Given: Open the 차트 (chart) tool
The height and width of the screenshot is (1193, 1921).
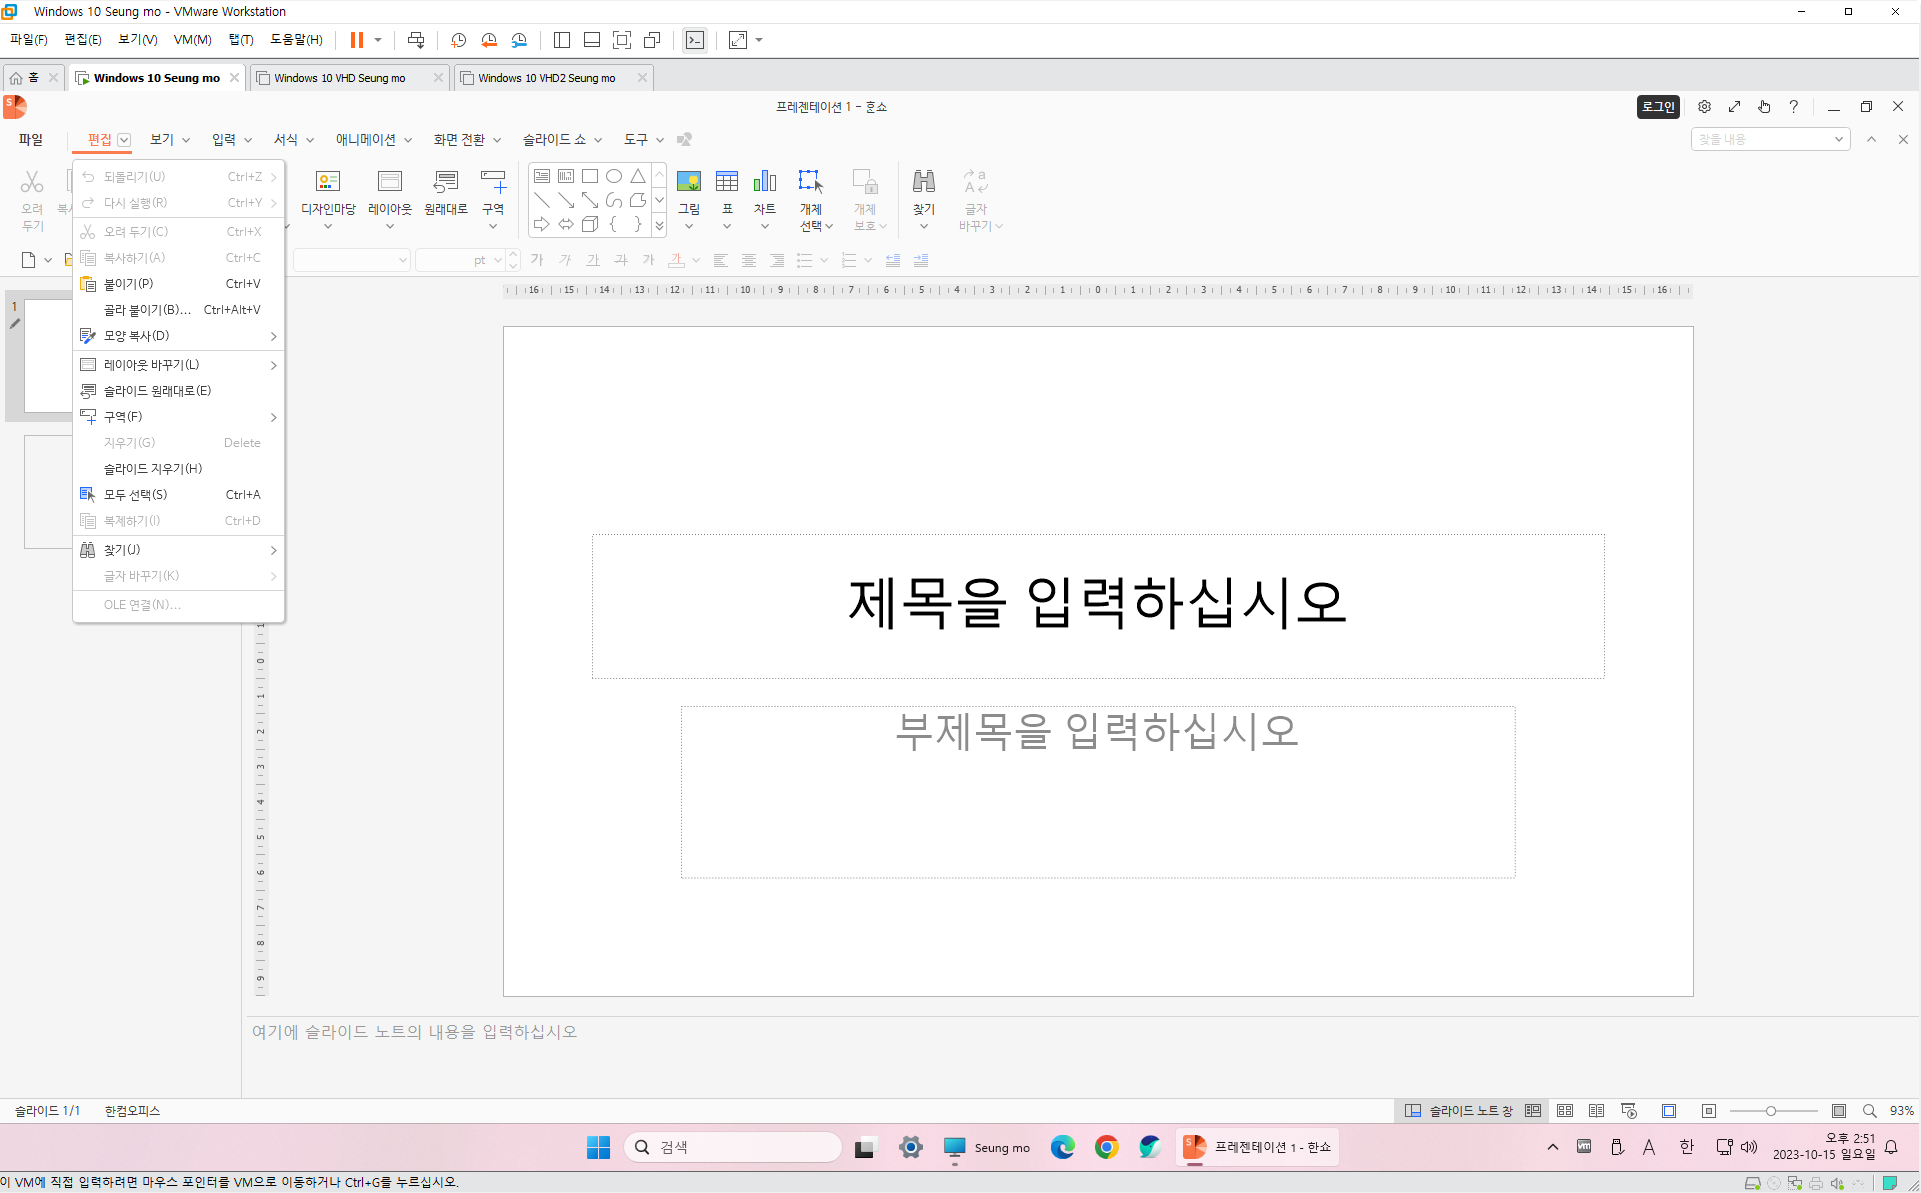Looking at the screenshot, I should coord(765,182).
